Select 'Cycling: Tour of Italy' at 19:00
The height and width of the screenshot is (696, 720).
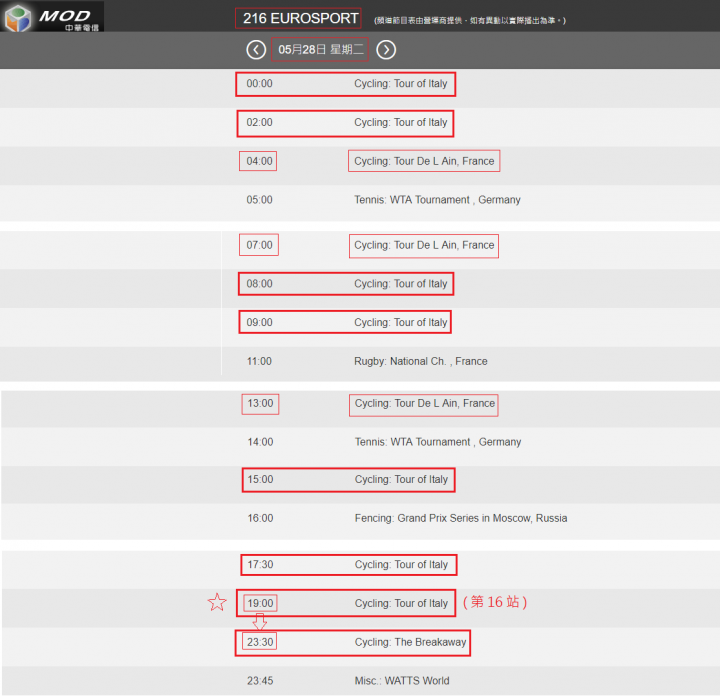point(401,603)
